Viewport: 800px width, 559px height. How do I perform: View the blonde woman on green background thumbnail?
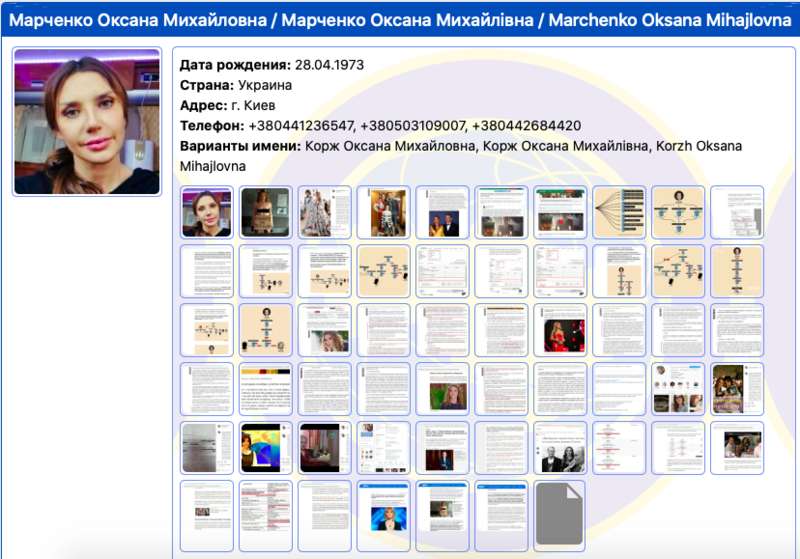443,389
